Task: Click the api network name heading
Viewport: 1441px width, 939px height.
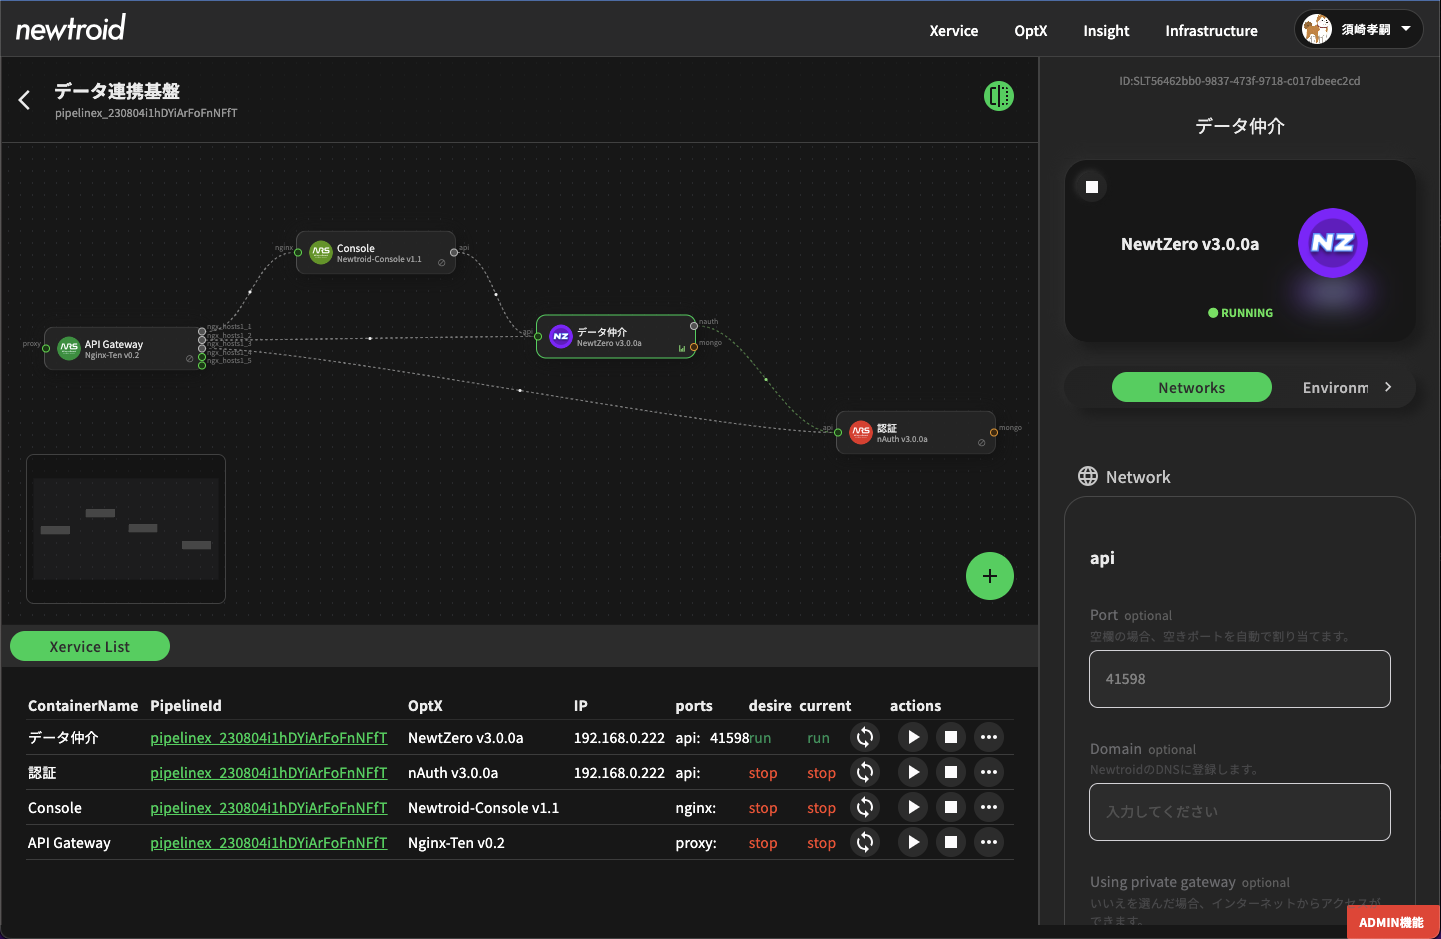Action: tap(1102, 558)
